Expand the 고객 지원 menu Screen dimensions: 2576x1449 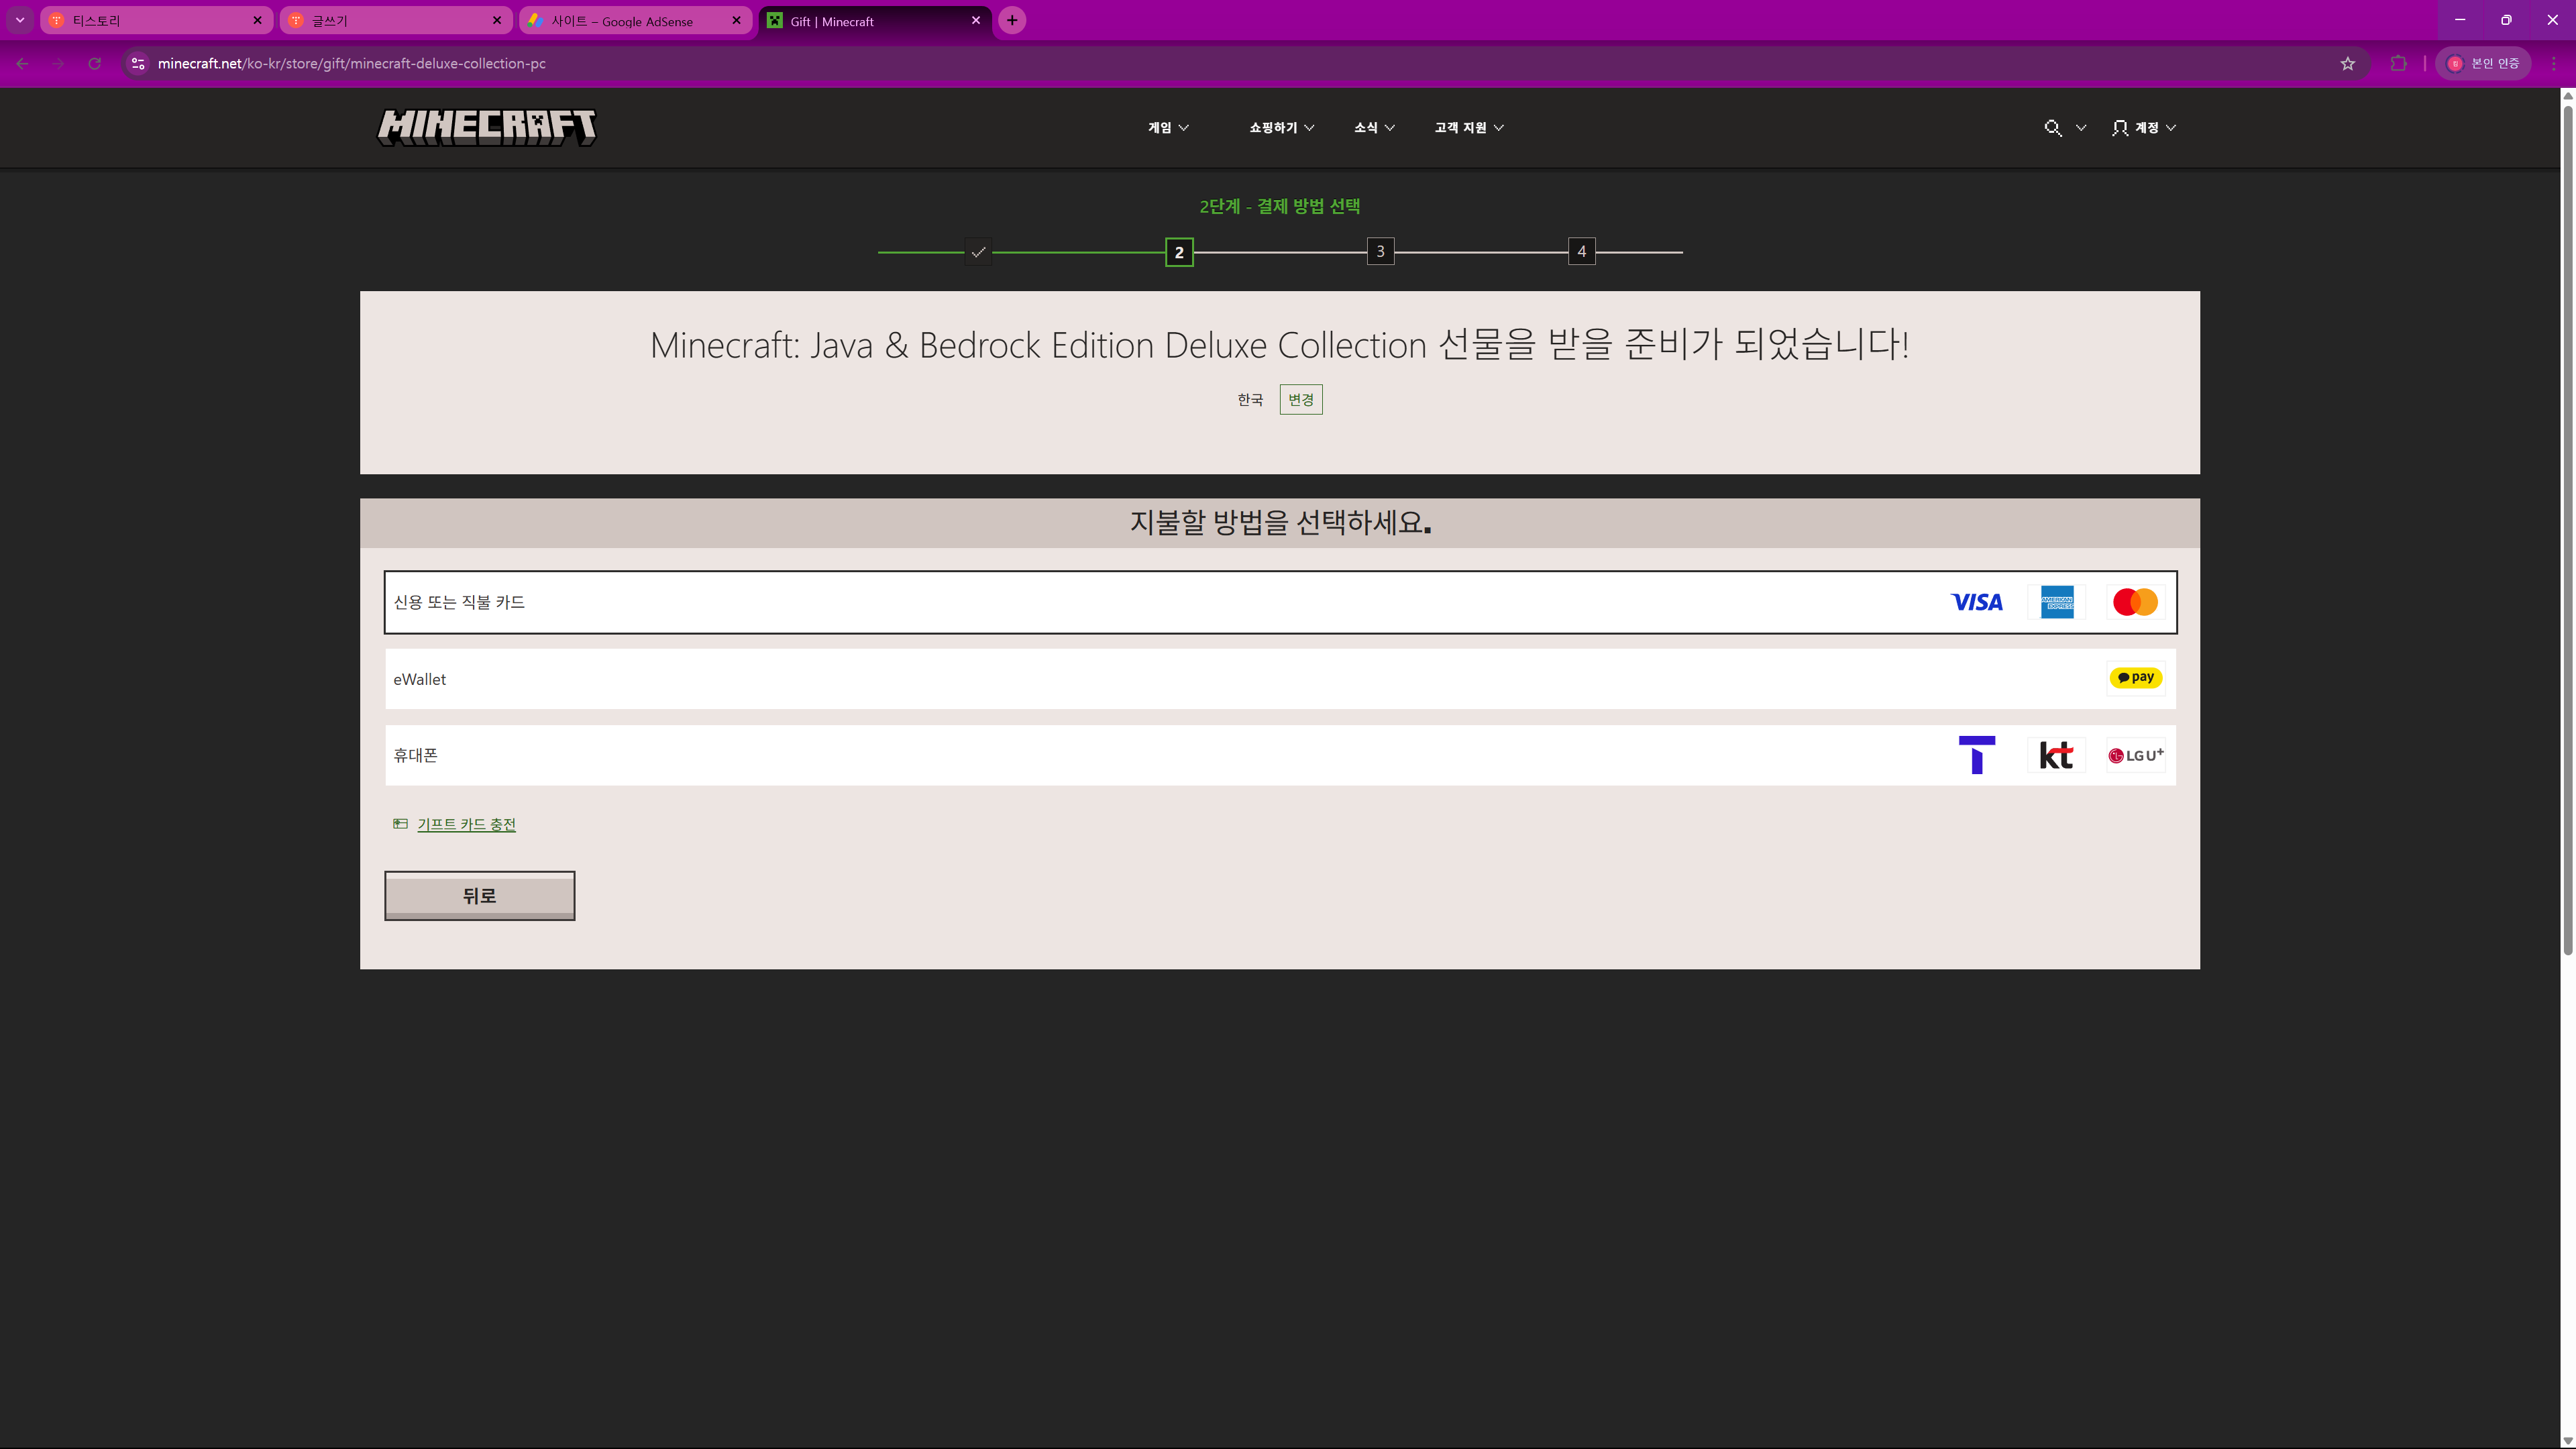(1469, 128)
